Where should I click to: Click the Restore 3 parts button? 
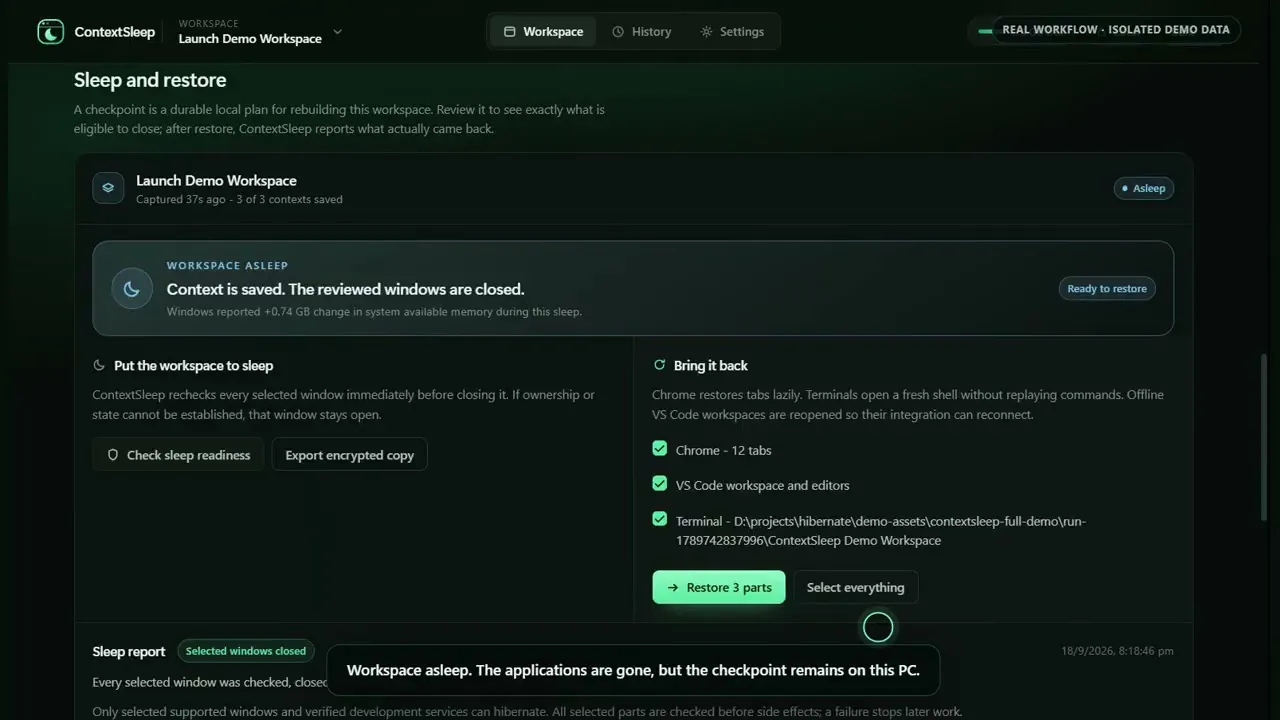[x=719, y=587]
